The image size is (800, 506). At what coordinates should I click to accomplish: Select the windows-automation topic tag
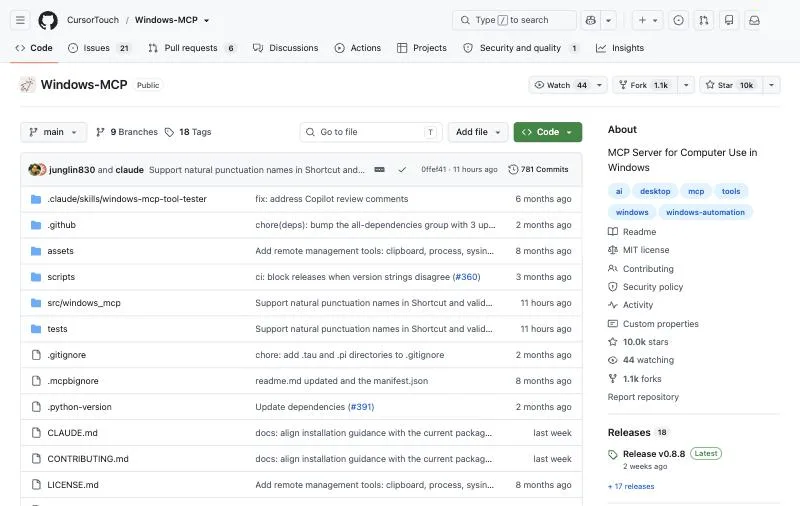click(x=705, y=212)
